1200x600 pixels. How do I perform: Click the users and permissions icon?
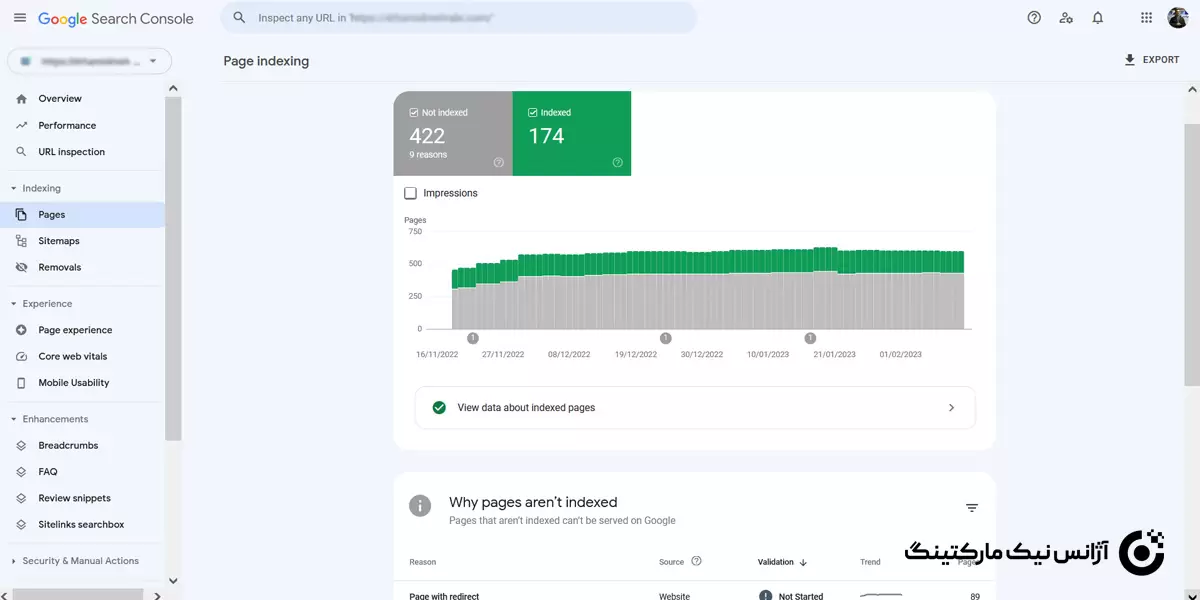[1066, 18]
